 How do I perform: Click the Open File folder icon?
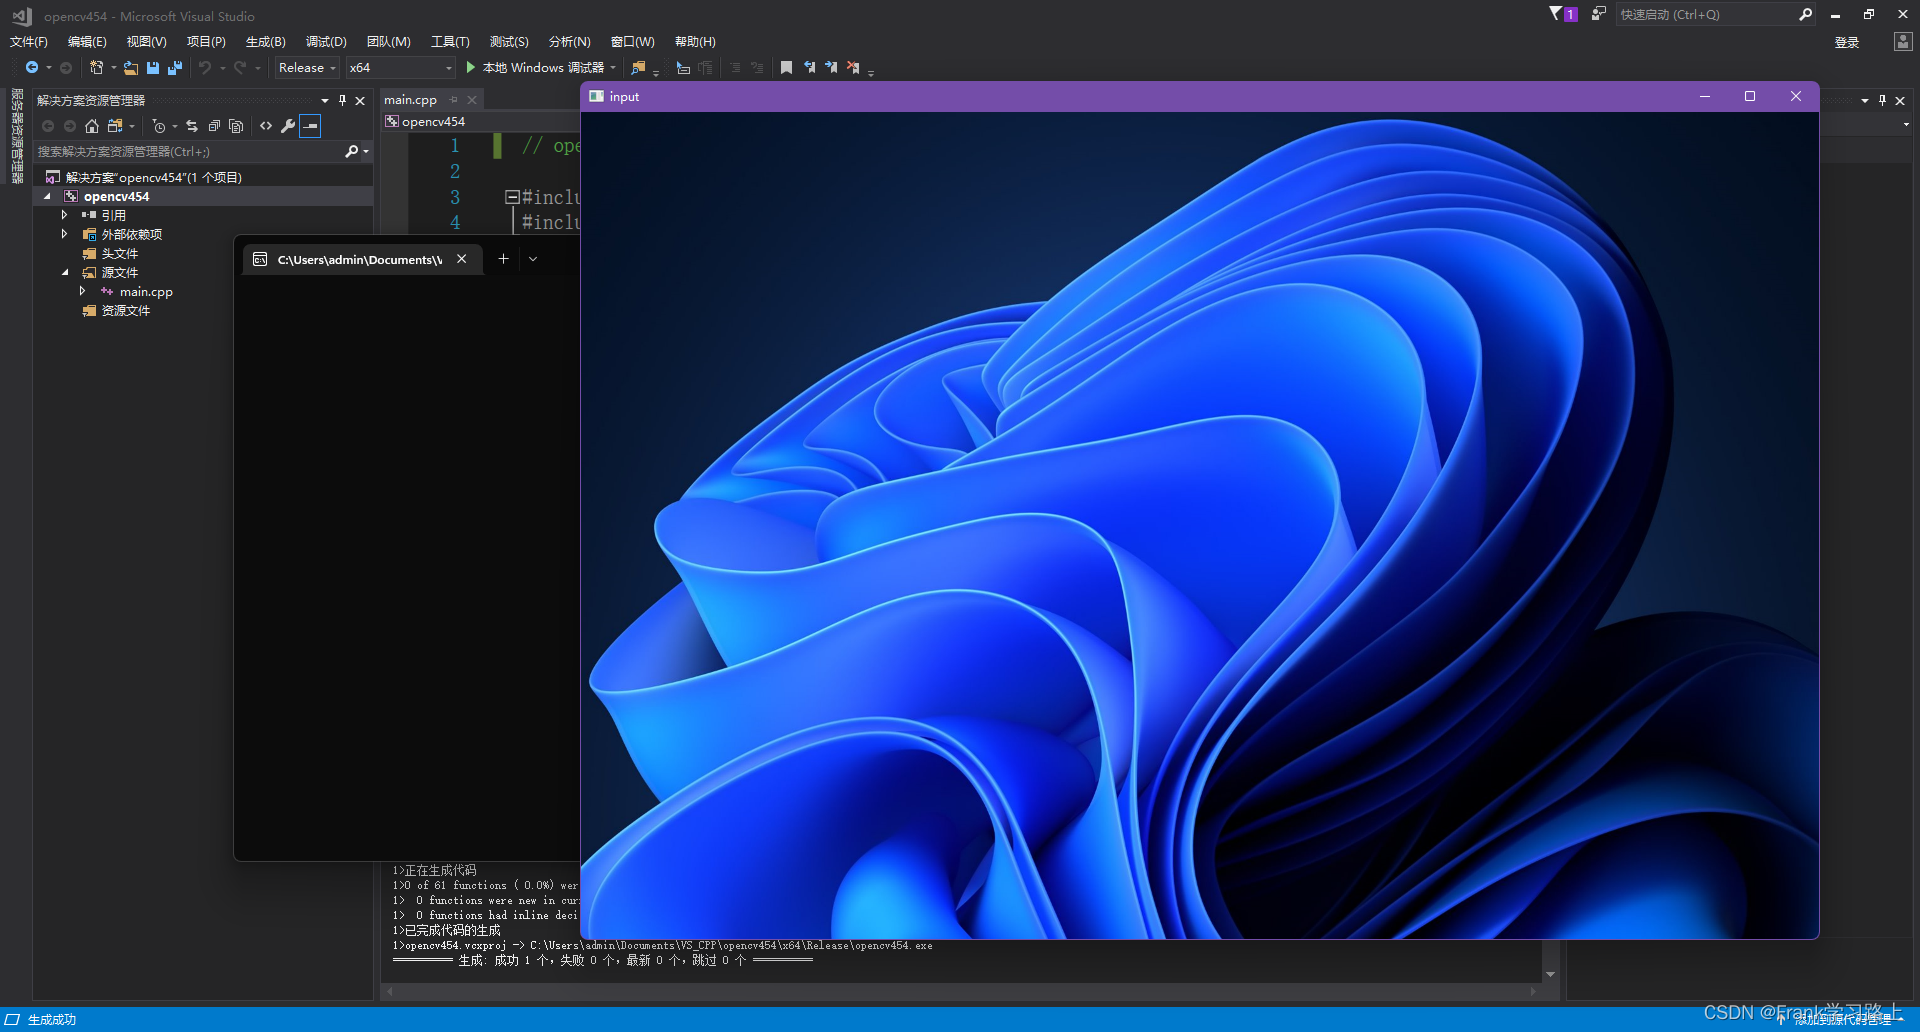pyautogui.click(x=131, y=68)
